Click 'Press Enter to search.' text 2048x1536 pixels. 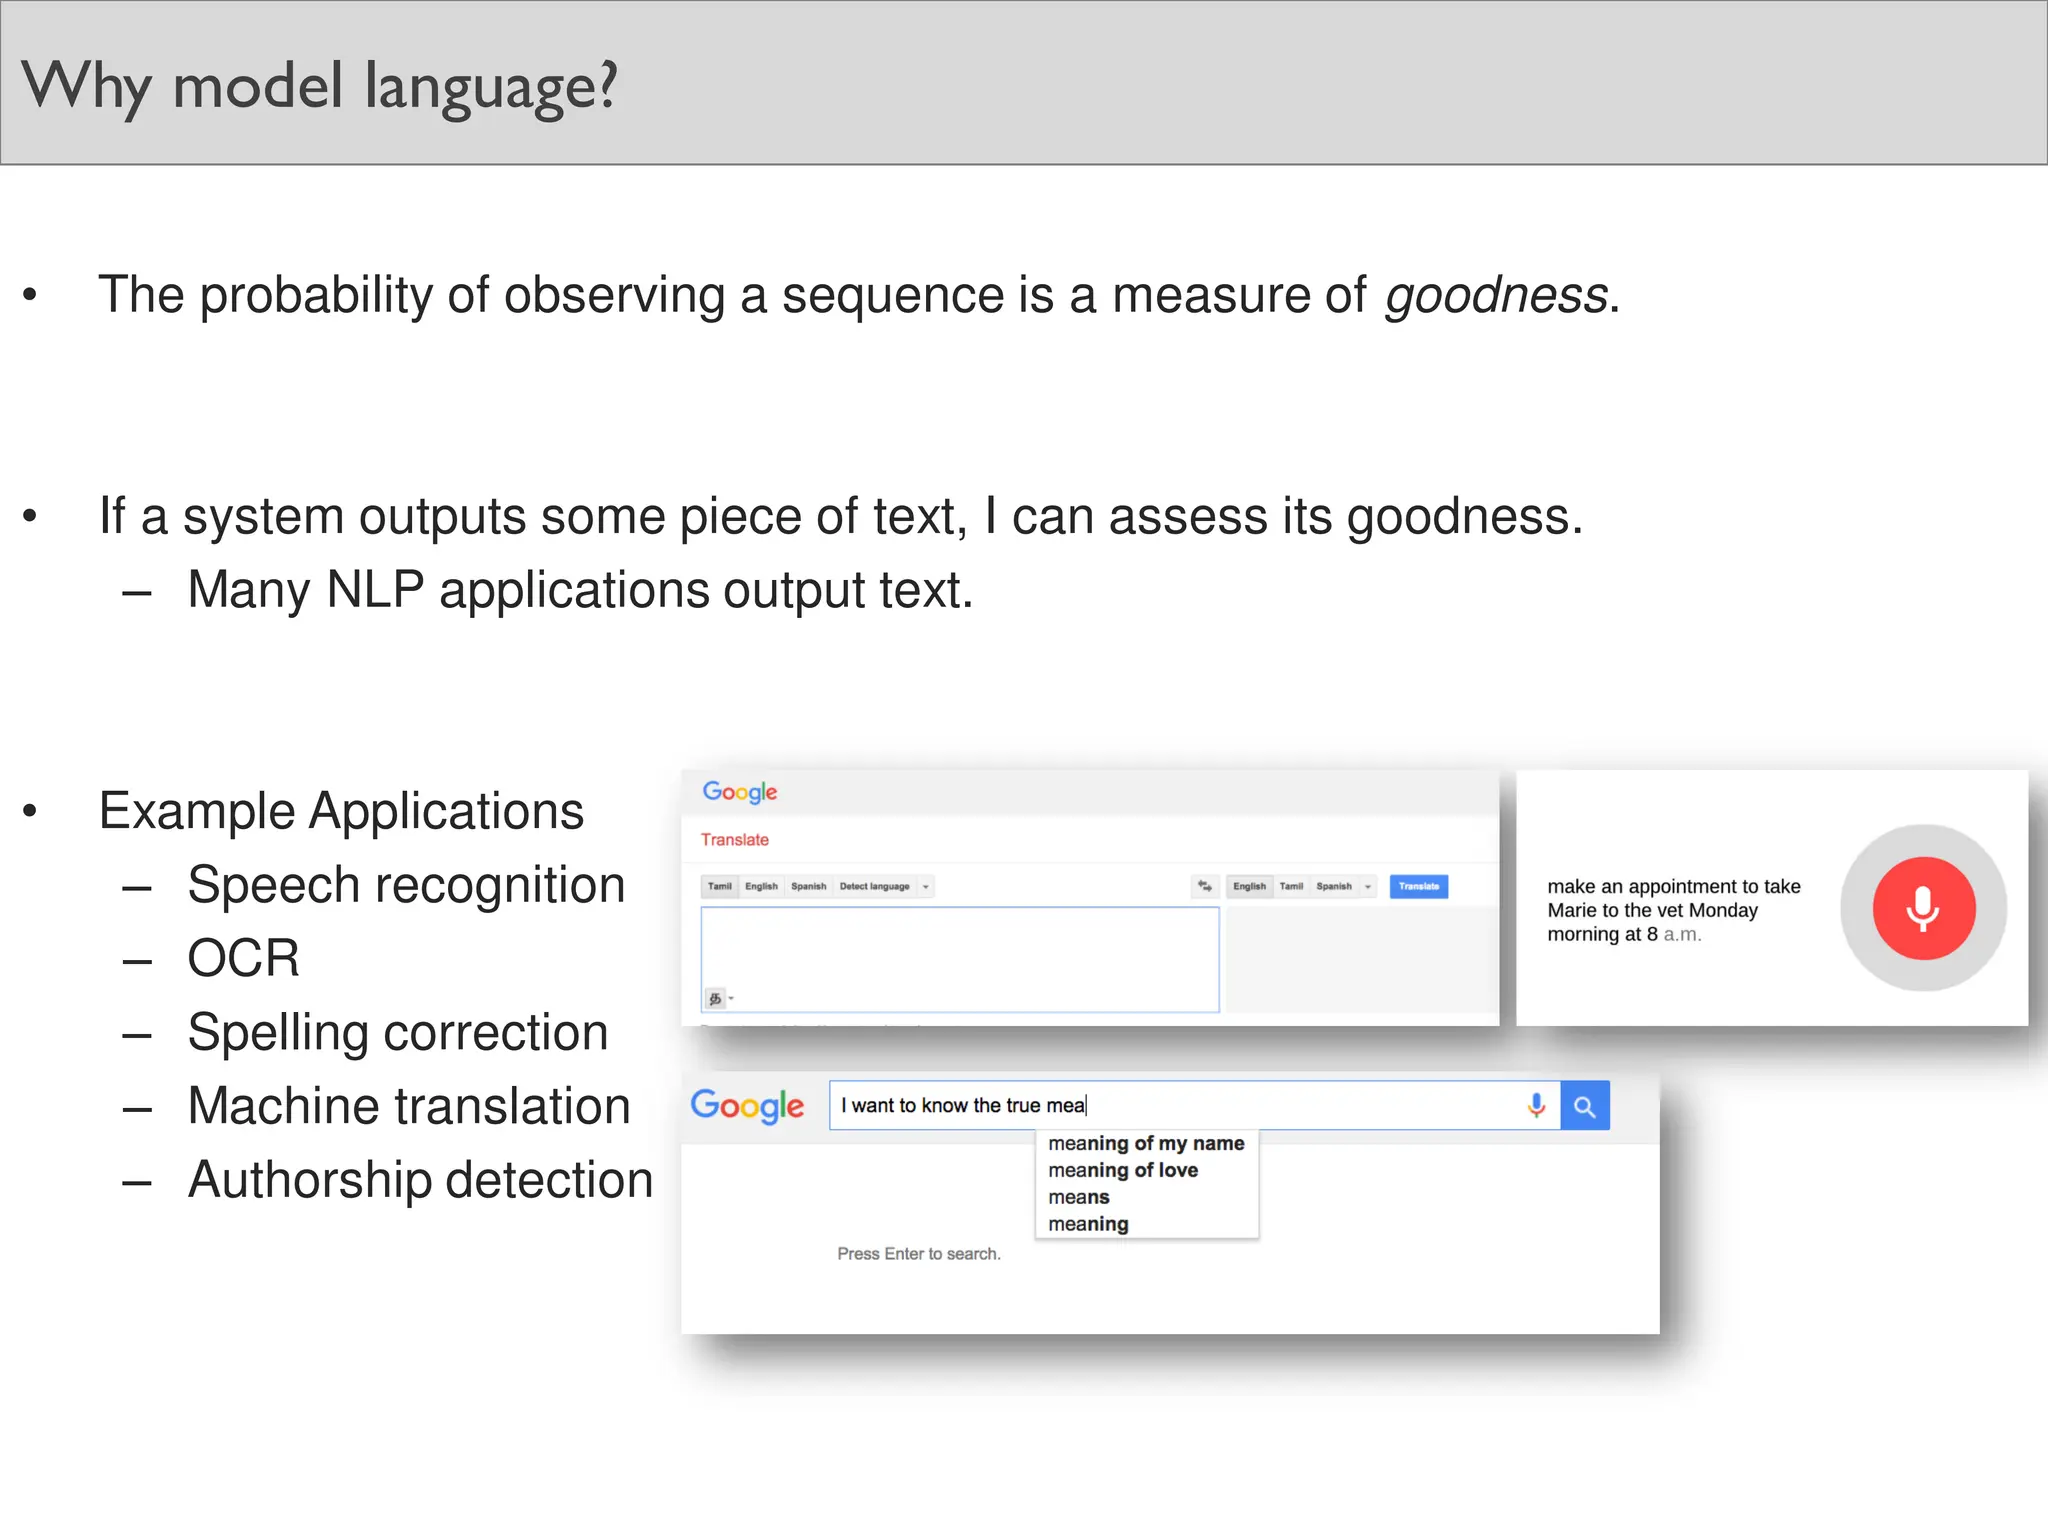(x=919, y=1254)
